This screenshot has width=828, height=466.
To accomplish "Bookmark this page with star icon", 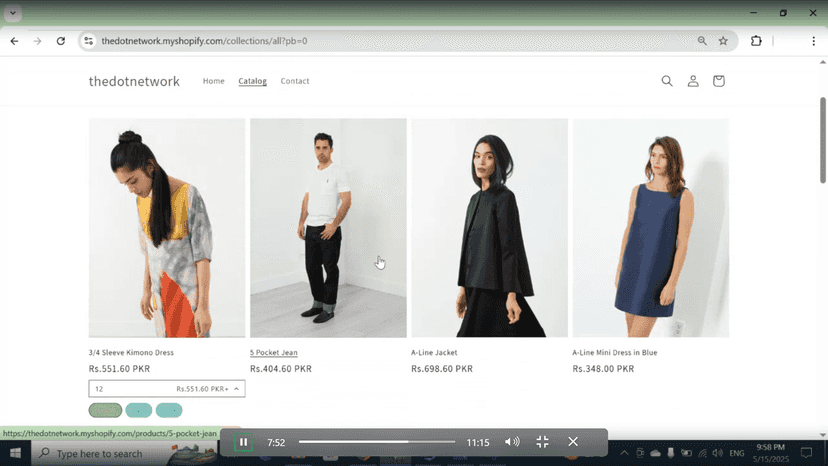I will (x=723, y=41).
